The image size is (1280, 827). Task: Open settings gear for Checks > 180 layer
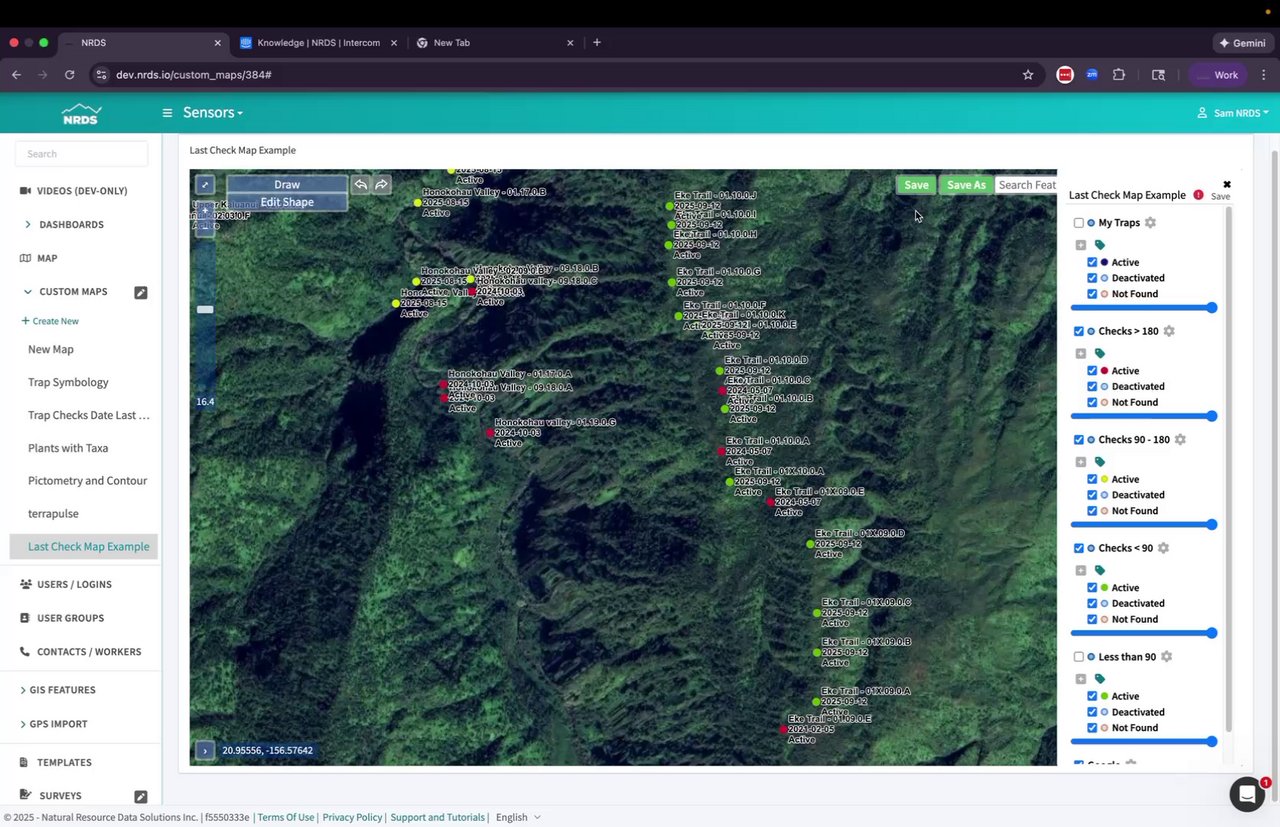pyautogui.click(x=1169, y=331)
